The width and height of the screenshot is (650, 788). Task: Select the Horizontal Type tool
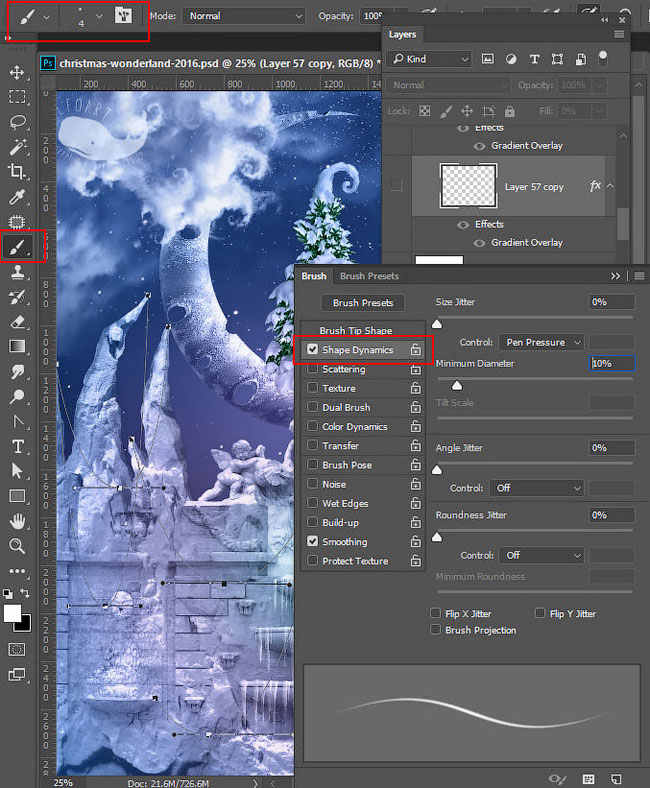pos(18,446)
